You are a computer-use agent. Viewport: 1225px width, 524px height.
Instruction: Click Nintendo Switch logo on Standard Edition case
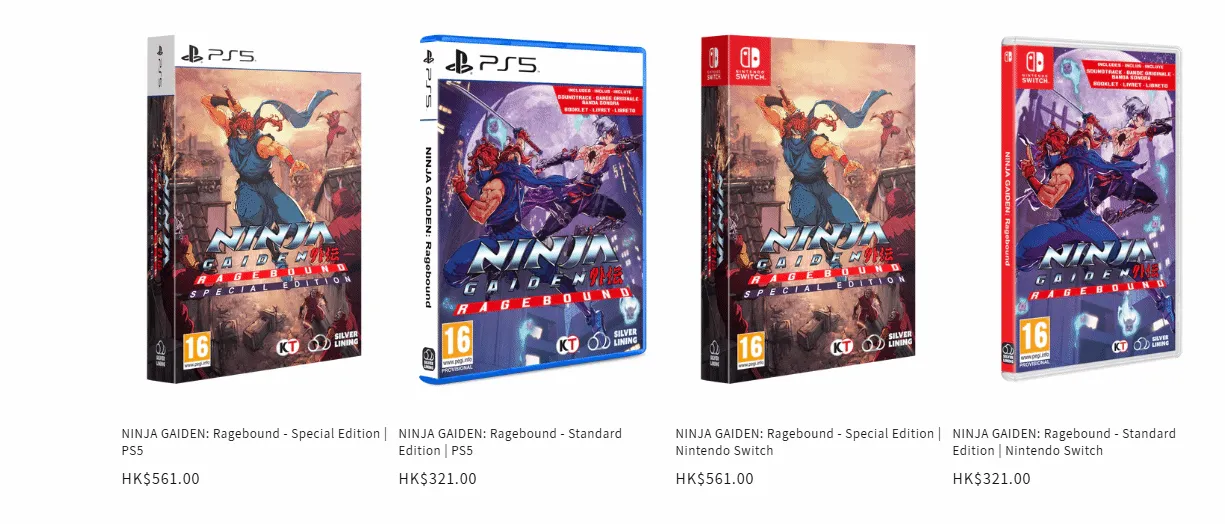(1036, 63)
